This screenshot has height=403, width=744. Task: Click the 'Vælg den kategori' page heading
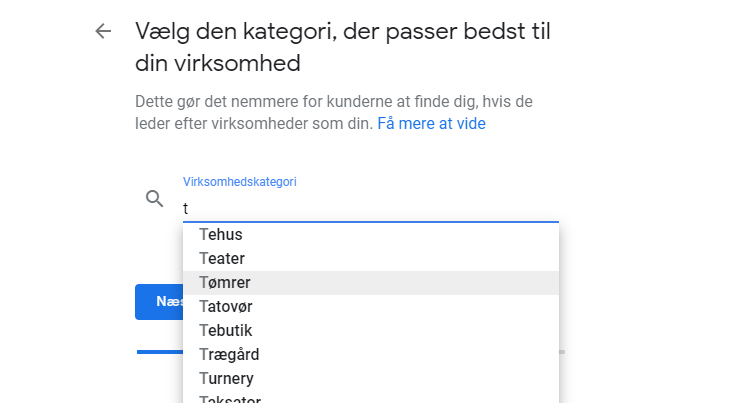pos(343,31)
